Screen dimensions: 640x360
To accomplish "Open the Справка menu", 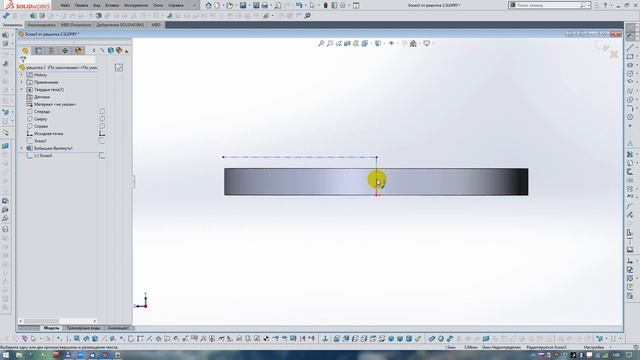I will tap(176, 5).
